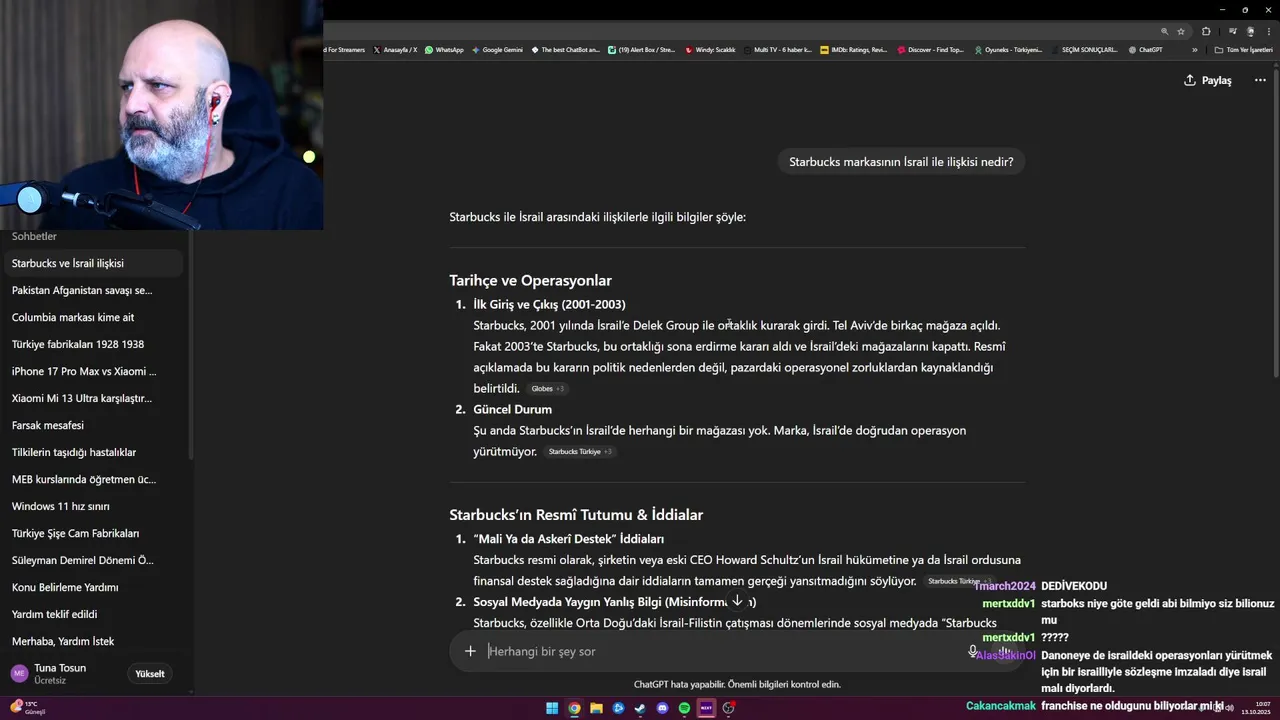This screenshot has width=1280, height=720.
Task: Open the Xiaomi Mi 13 Ultra karşılaştır chat
Action: coord(92,398)
